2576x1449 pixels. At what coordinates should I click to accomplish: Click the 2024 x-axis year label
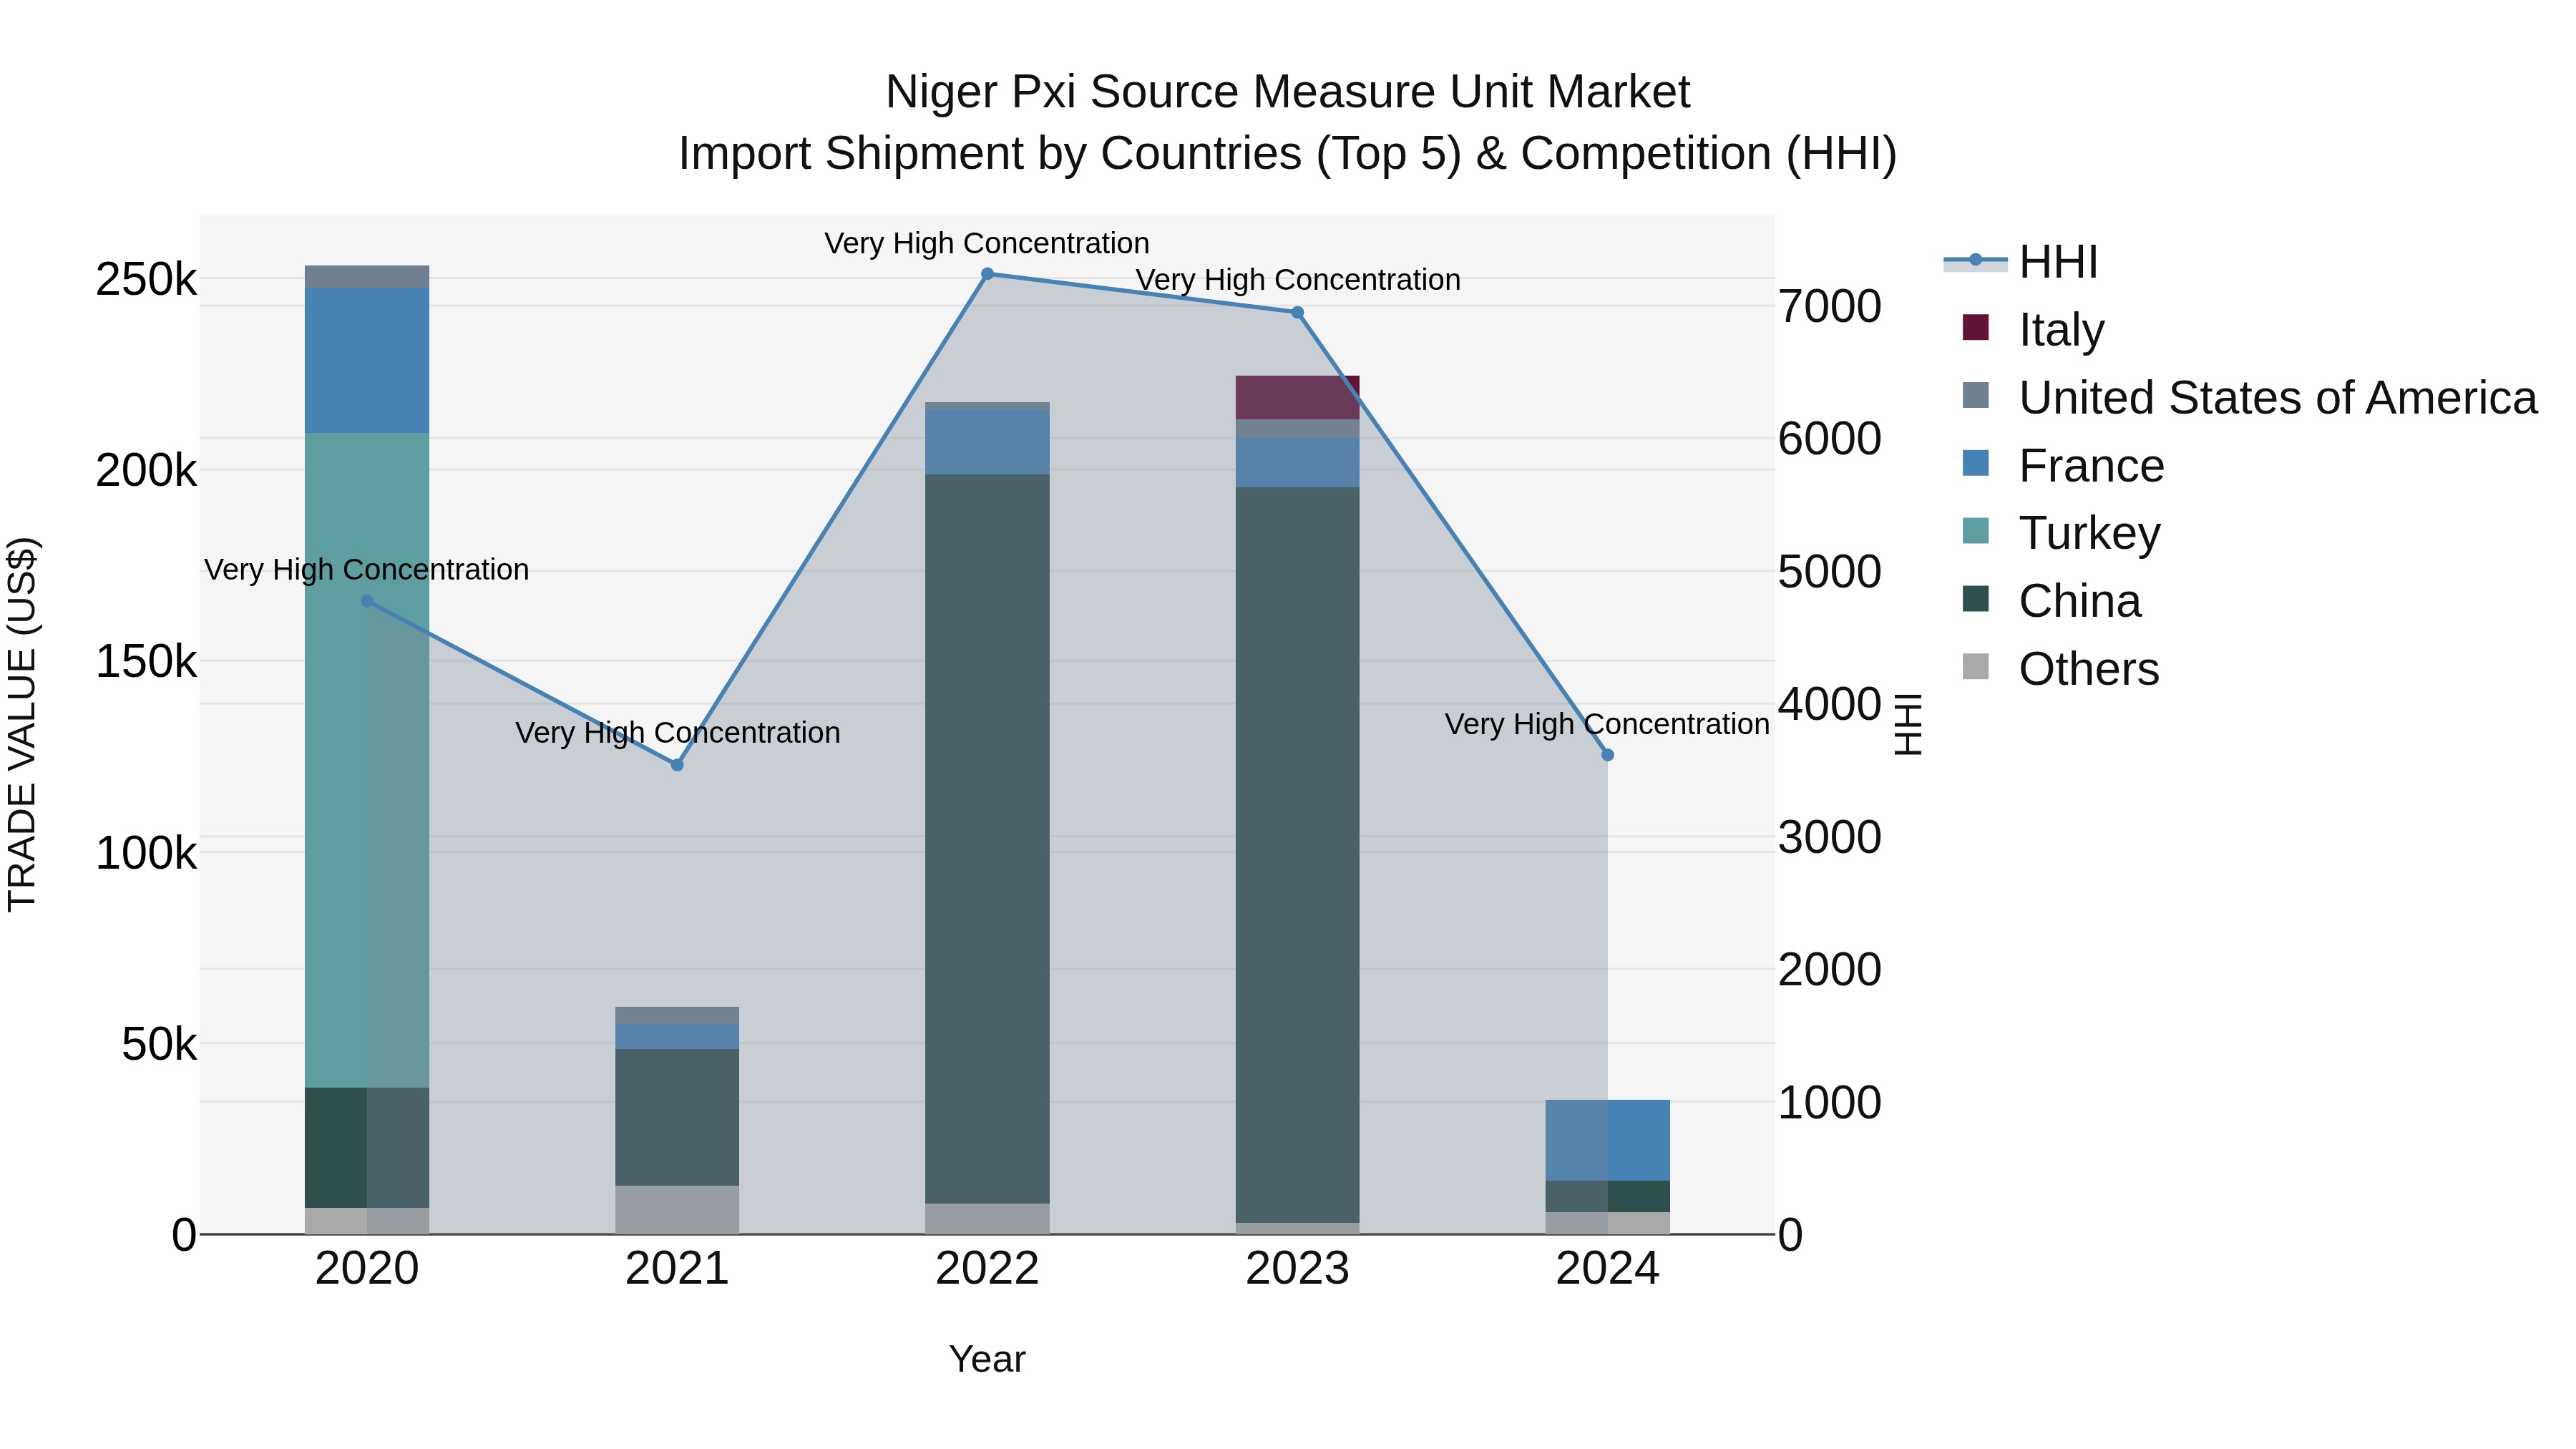1607,1269
